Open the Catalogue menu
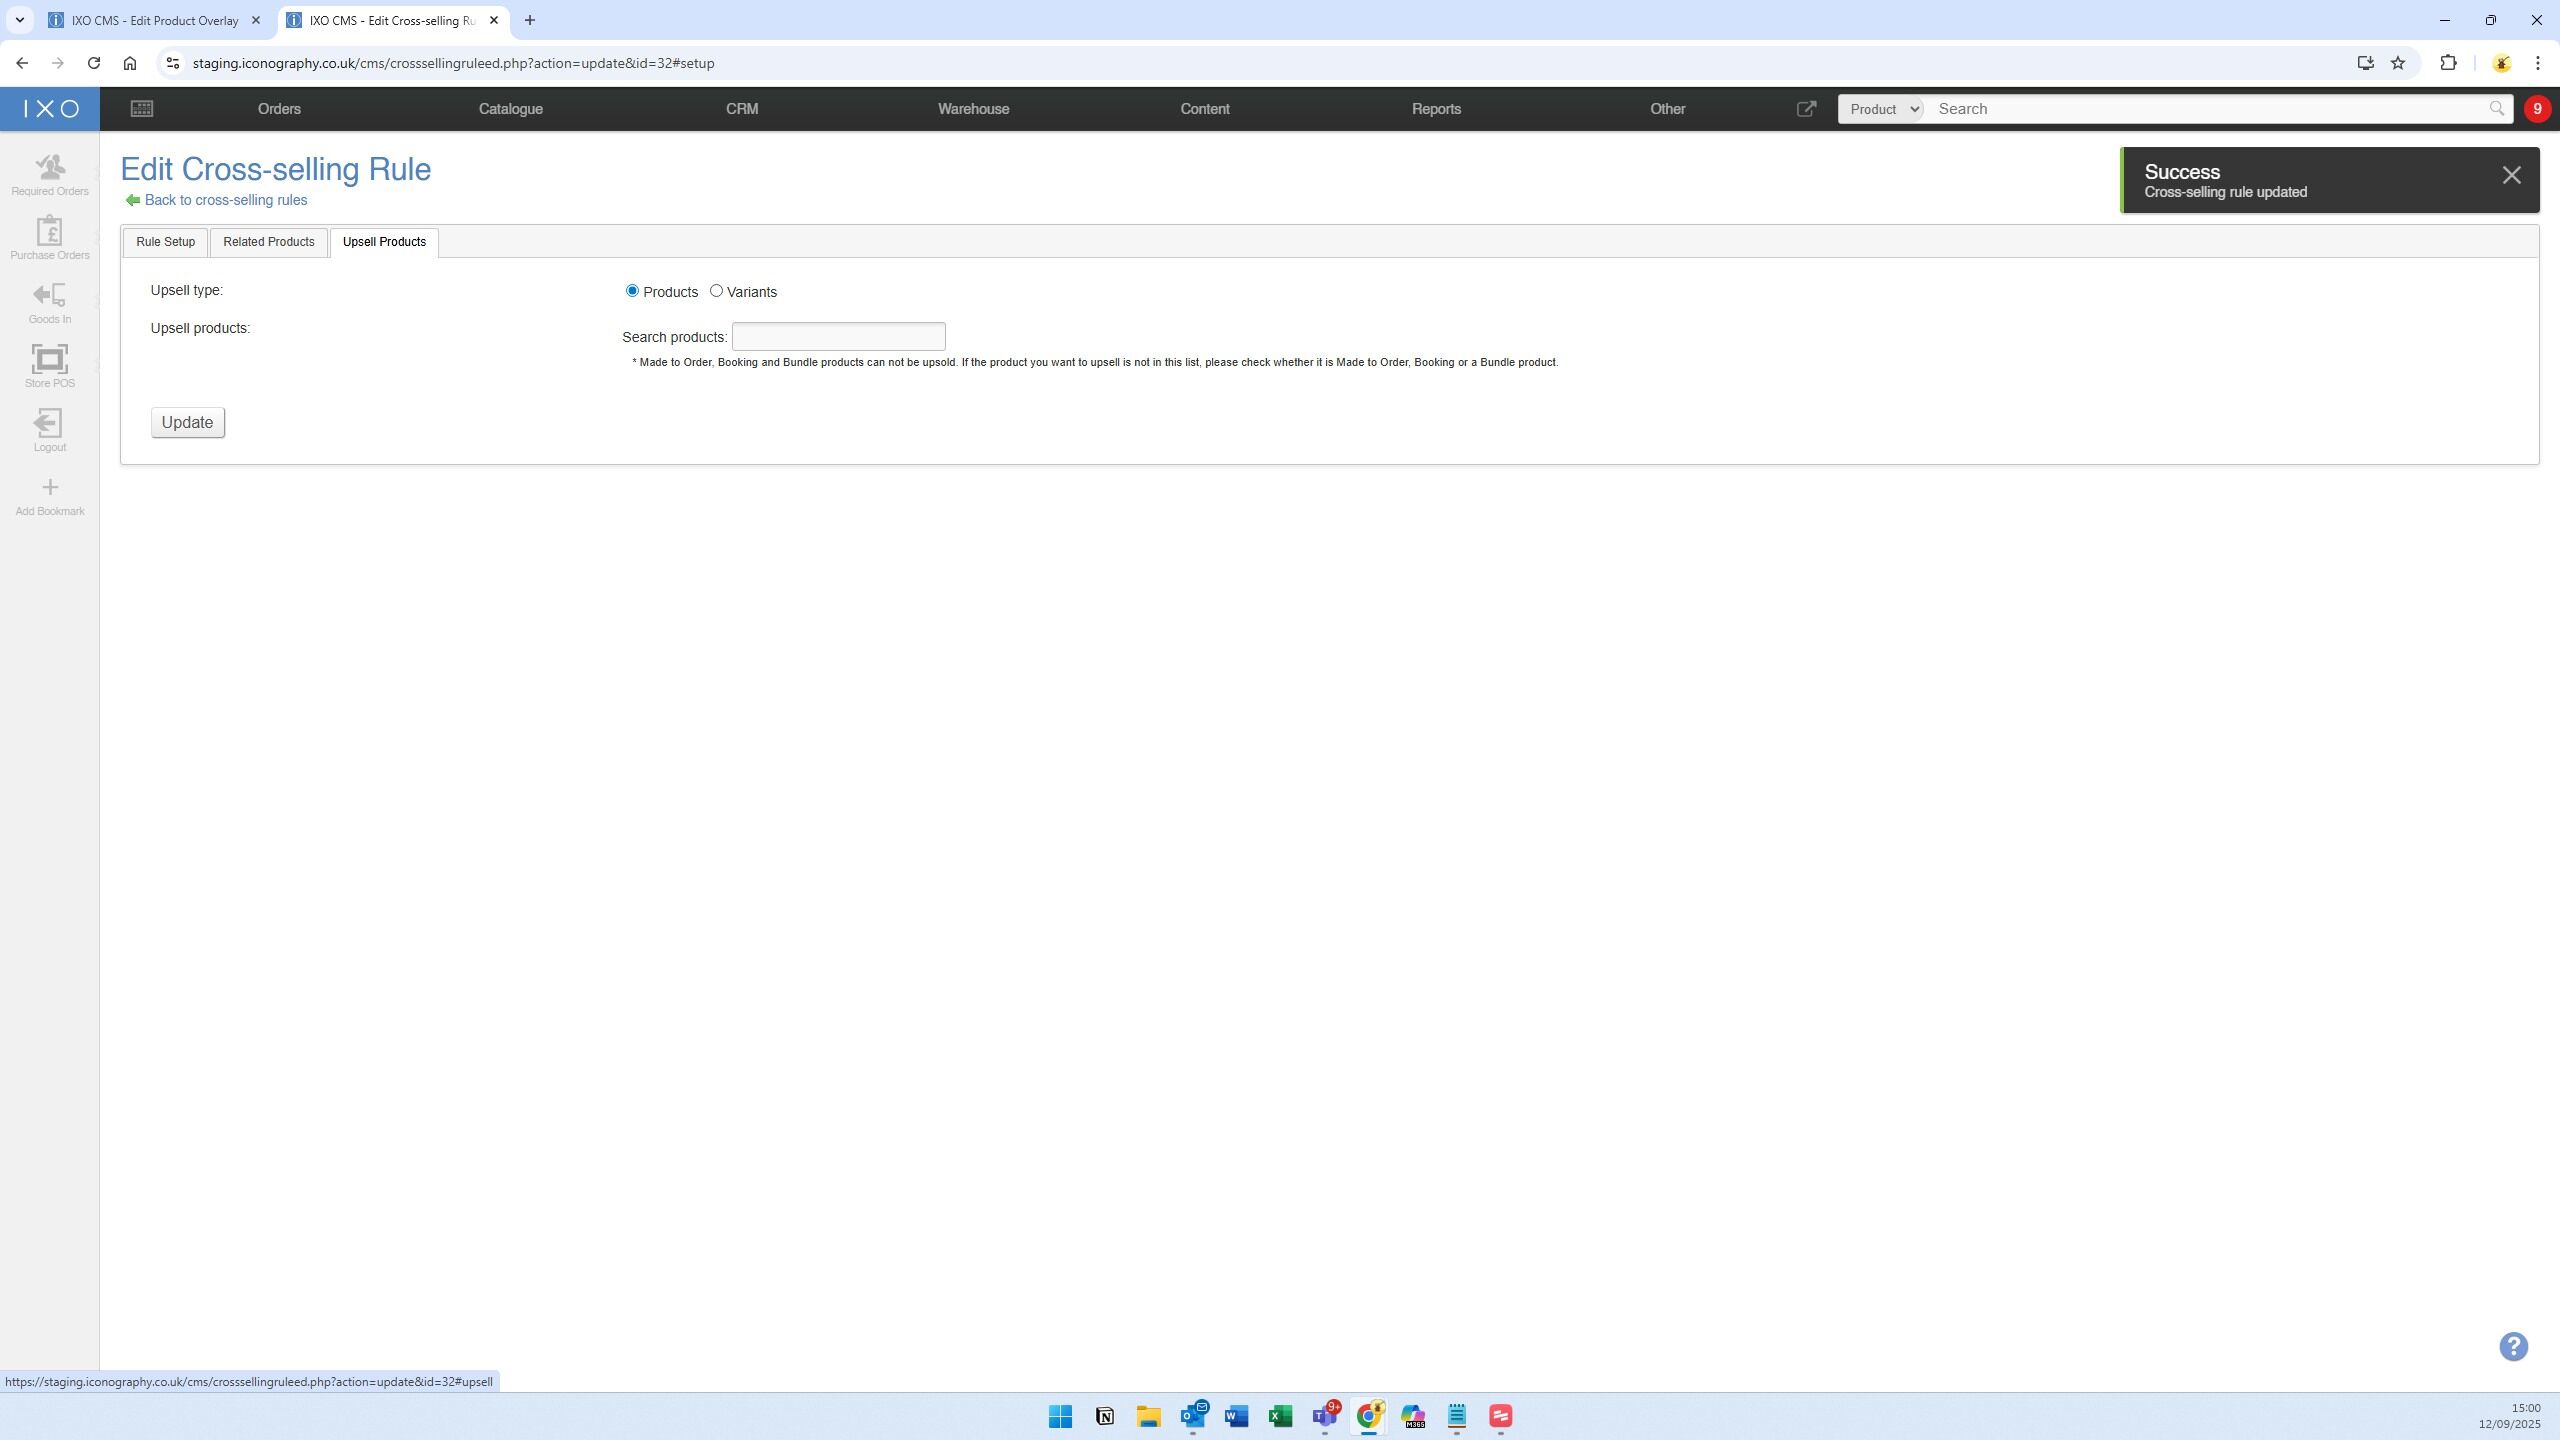This screenshot has width=2560, height=1440. click(510, 109)
